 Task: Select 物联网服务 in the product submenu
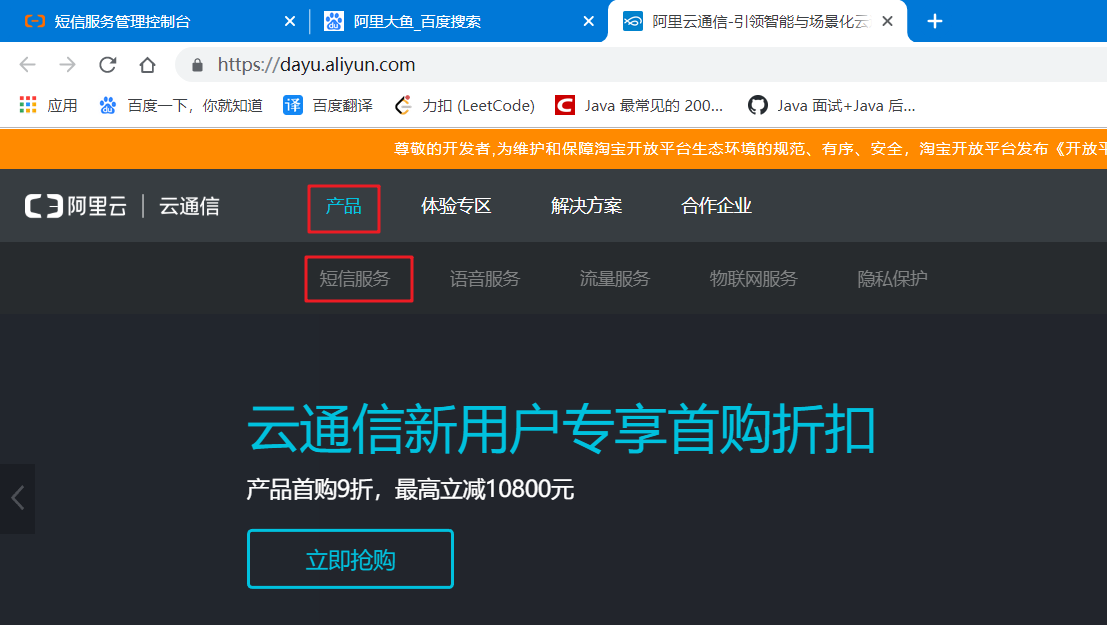pyautogui.click(x=753, y=279)
